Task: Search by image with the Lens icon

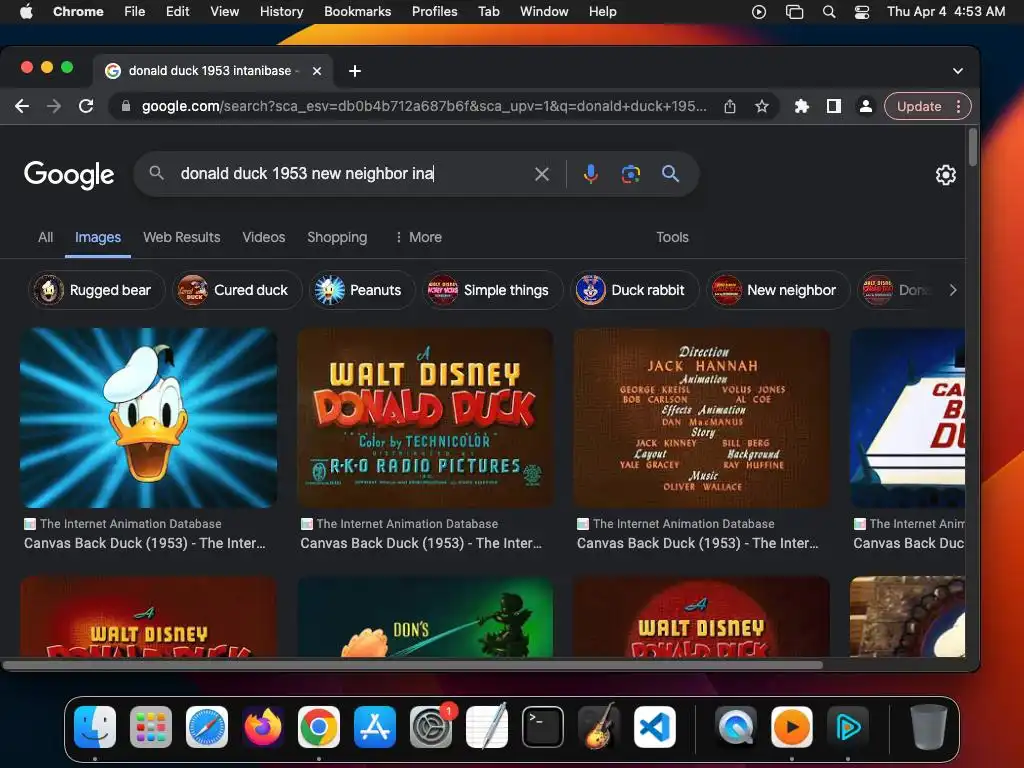Action: [x=630, y=174]
